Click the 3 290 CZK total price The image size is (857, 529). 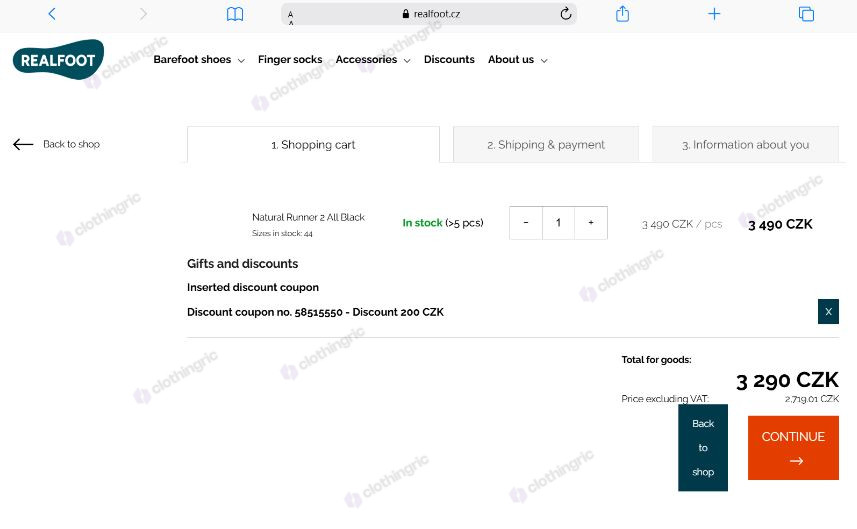(x=787, y=380)
